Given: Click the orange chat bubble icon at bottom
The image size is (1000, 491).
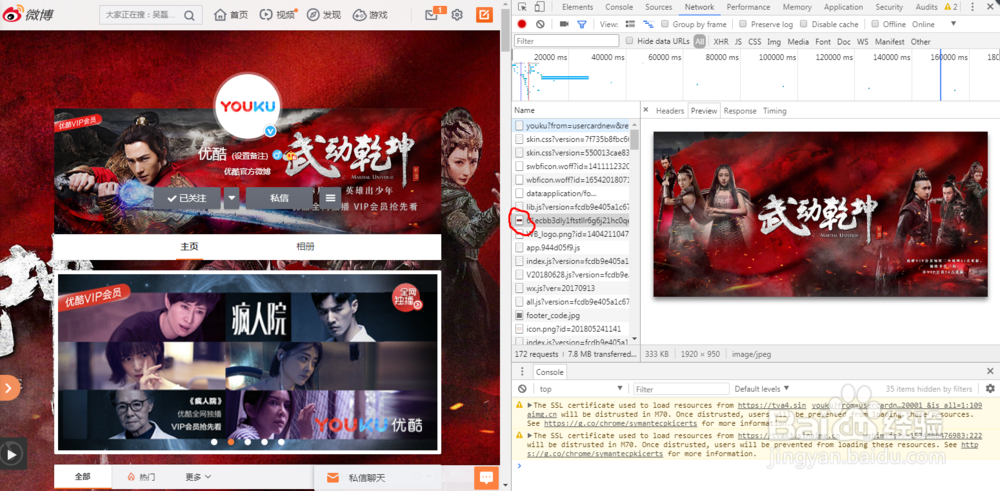Looking at the screenshot, I should [x=487, y=478].
